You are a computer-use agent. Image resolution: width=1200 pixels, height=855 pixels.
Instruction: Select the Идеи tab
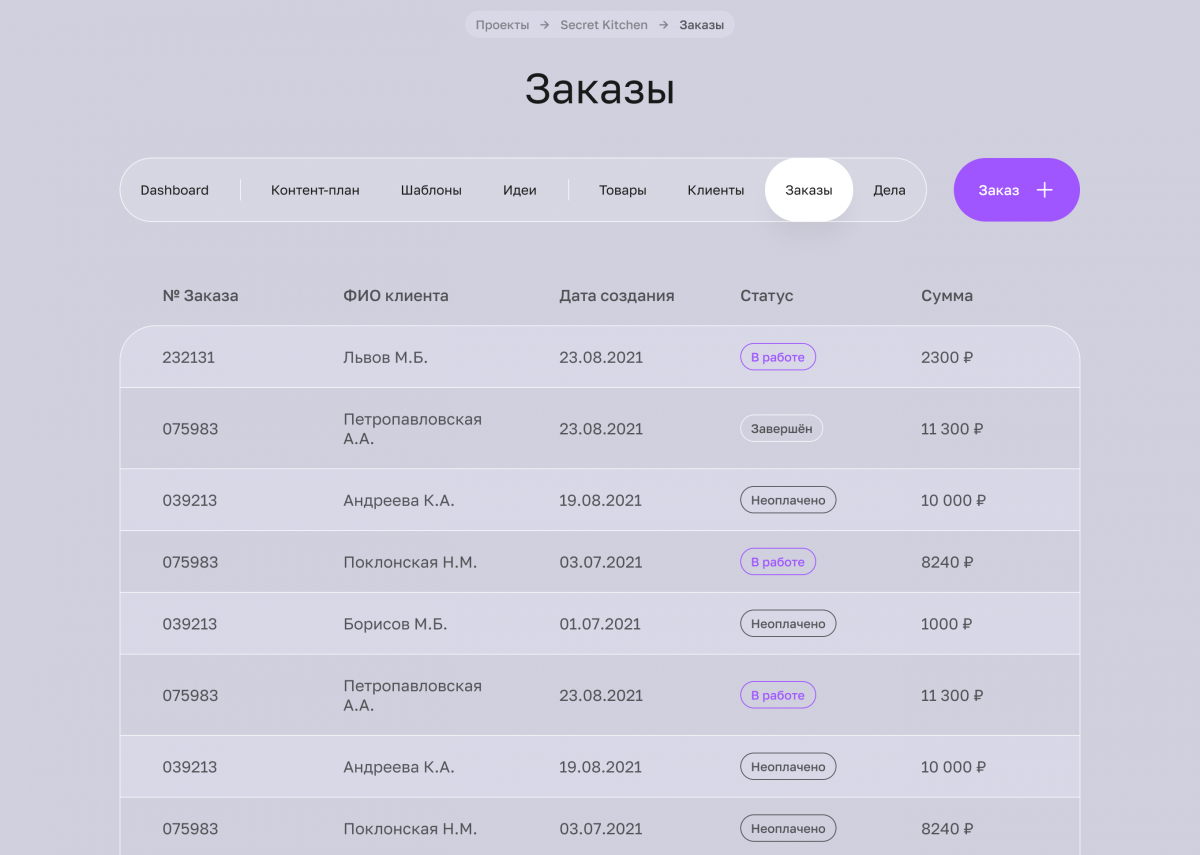[519, 190]
